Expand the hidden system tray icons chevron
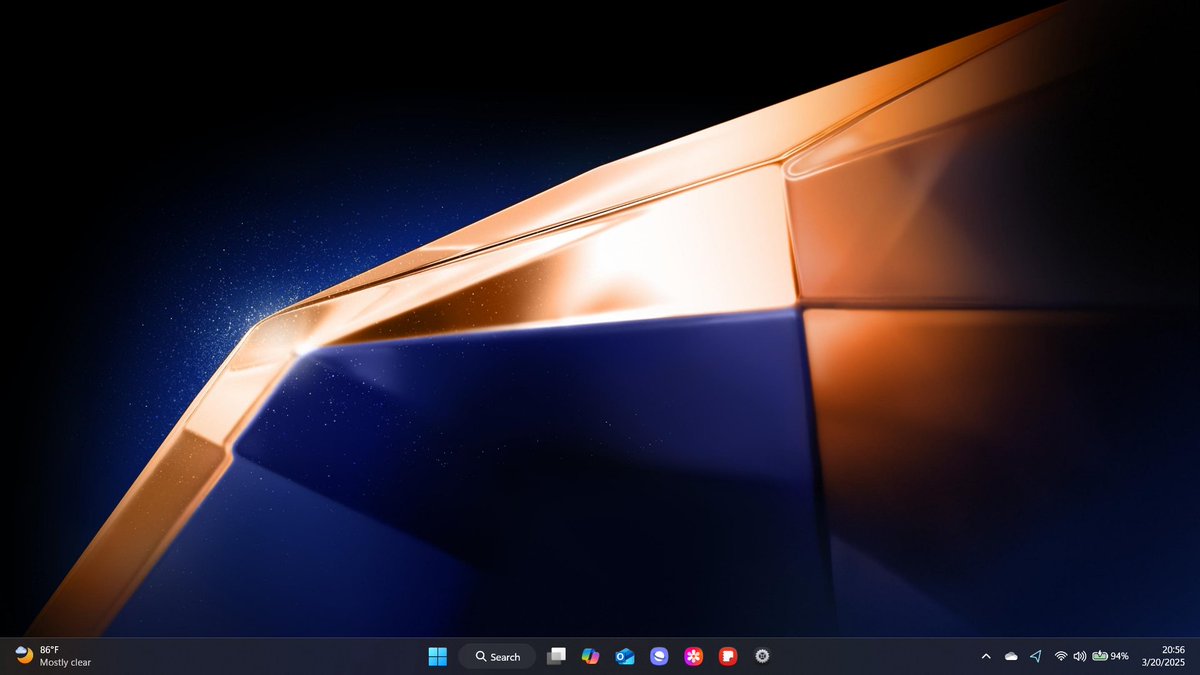This screenshot has height=675, width=1200. [986, 656]
